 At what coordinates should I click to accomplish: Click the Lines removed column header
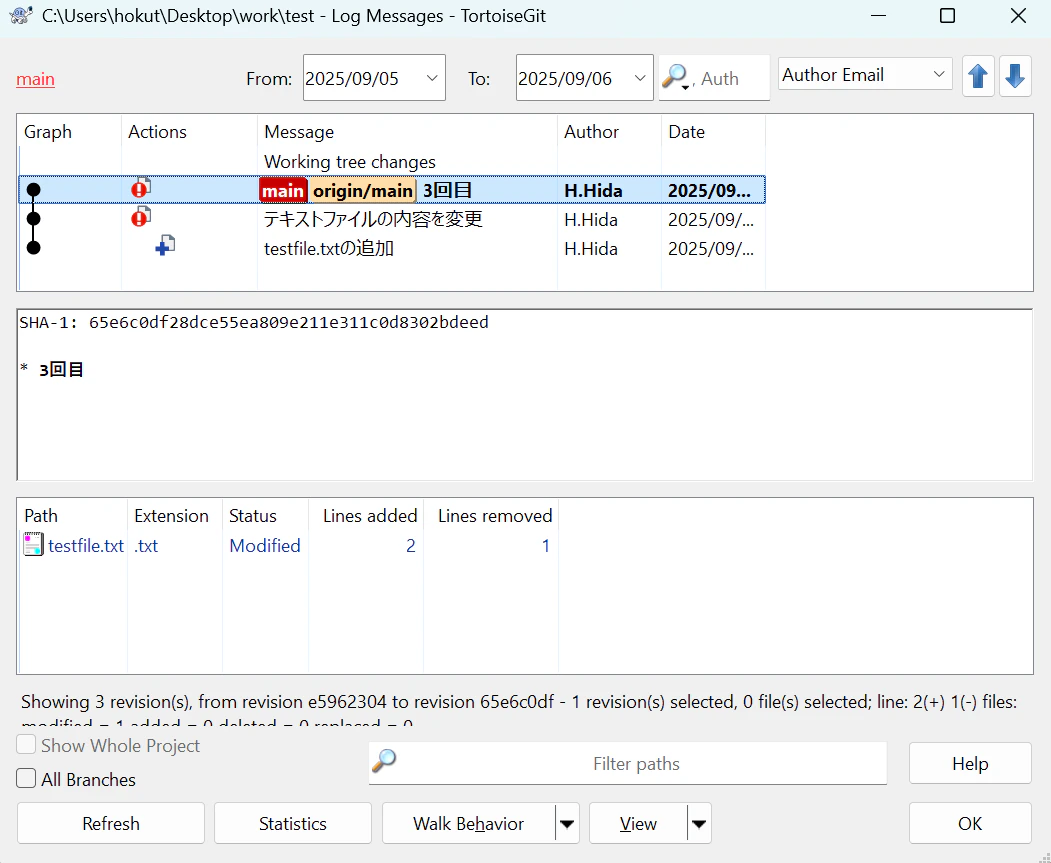pyautogui.click(x=491, y=516)
